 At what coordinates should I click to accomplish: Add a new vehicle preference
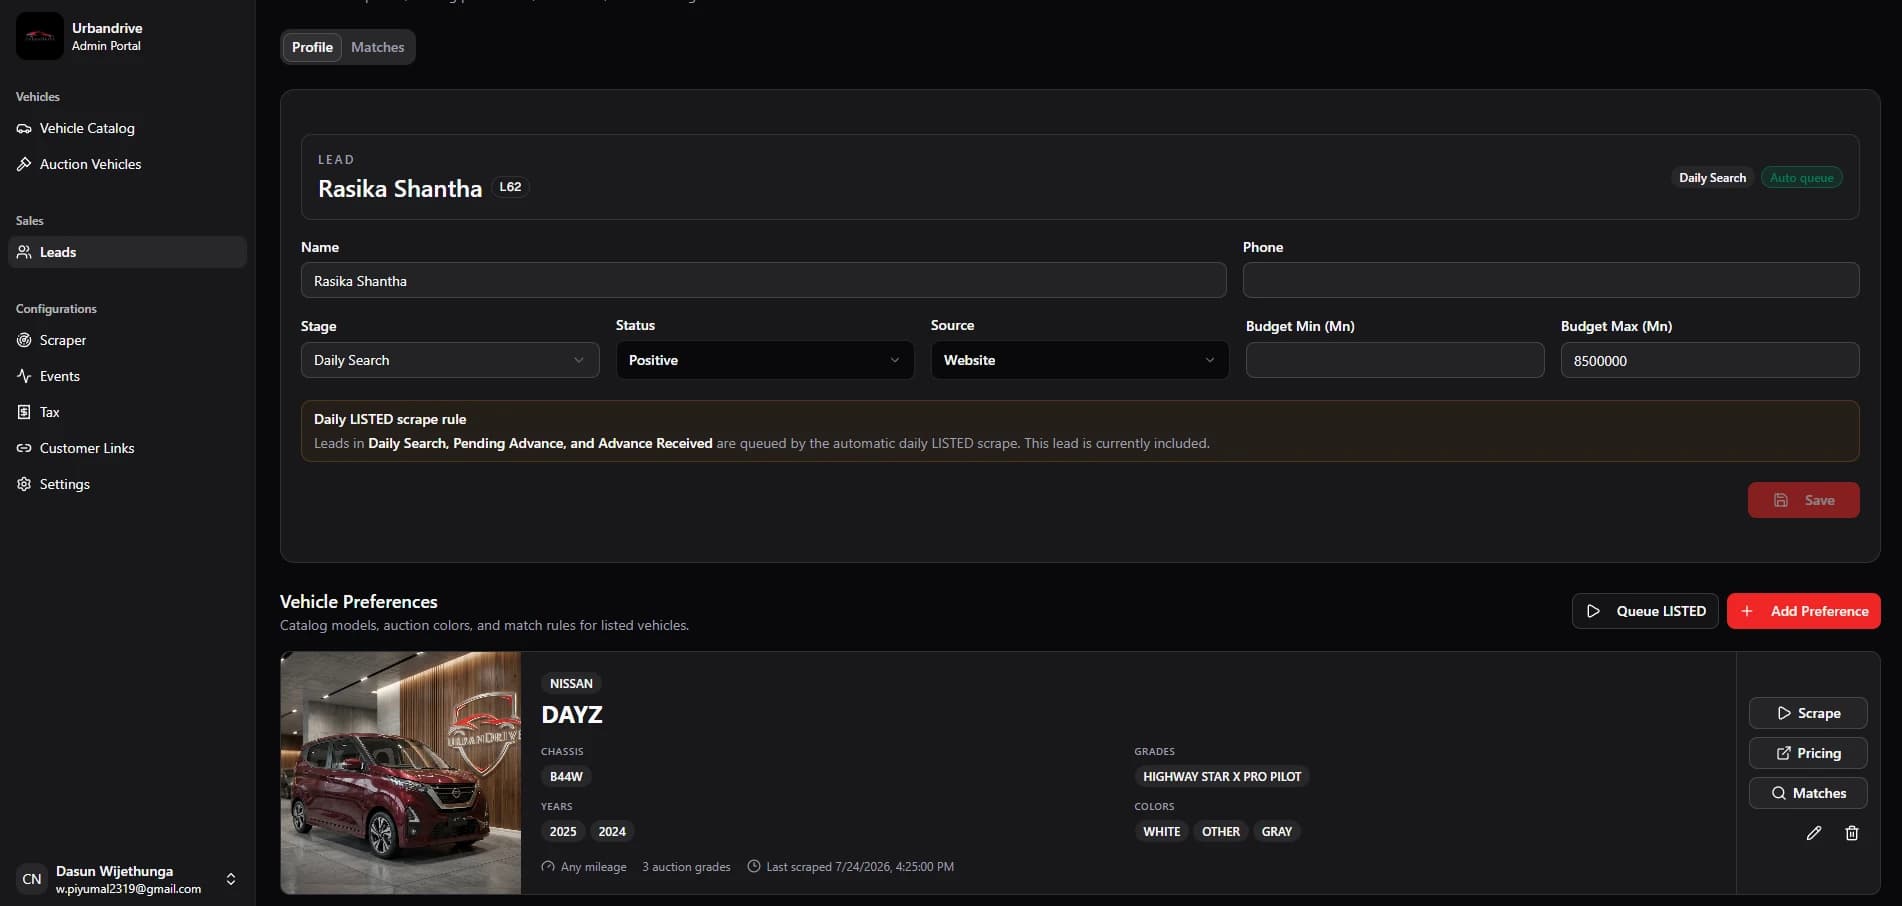tap(1803, 611)
